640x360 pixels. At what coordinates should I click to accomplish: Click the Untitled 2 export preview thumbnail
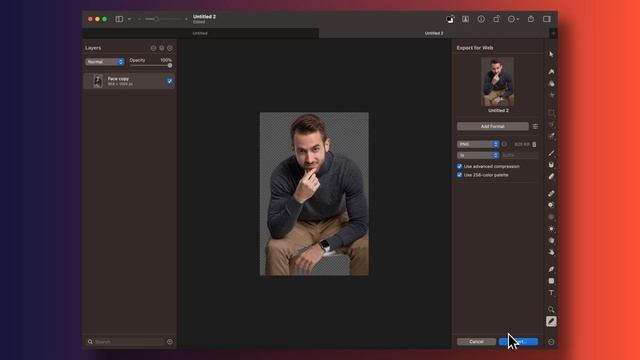coord(498,82)
